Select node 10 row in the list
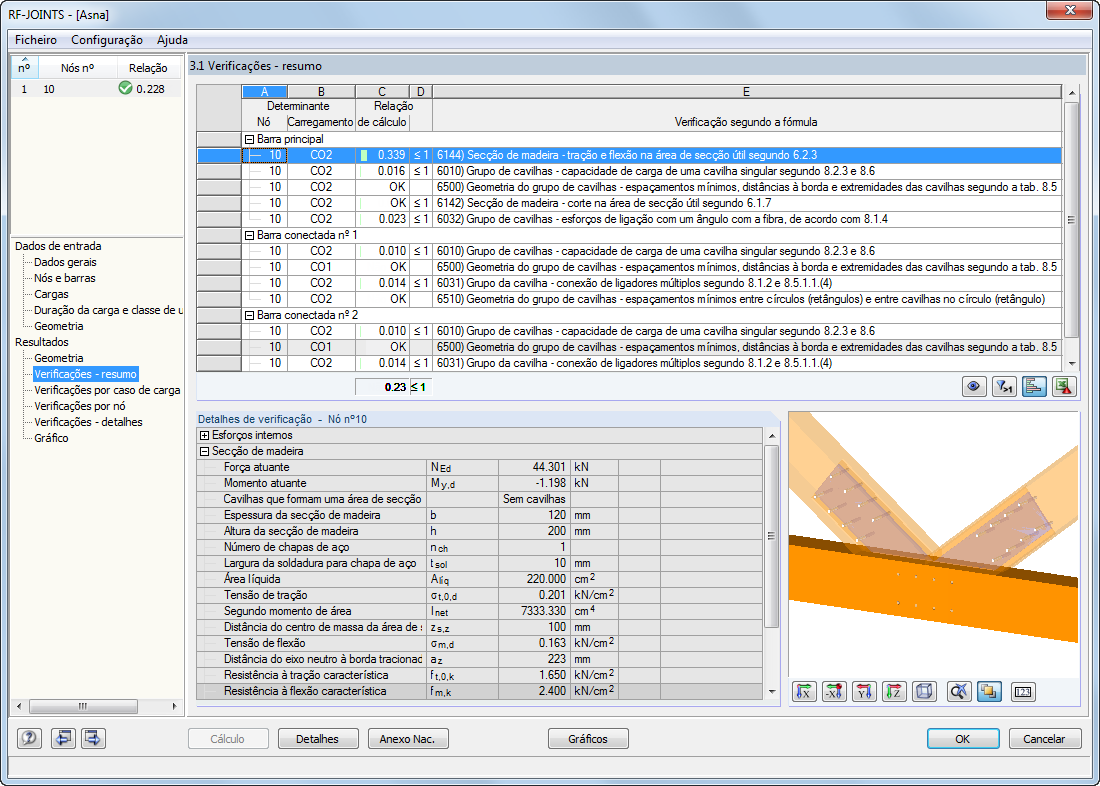The height and width of the screenshot is (786, 1100). point(97,89)
